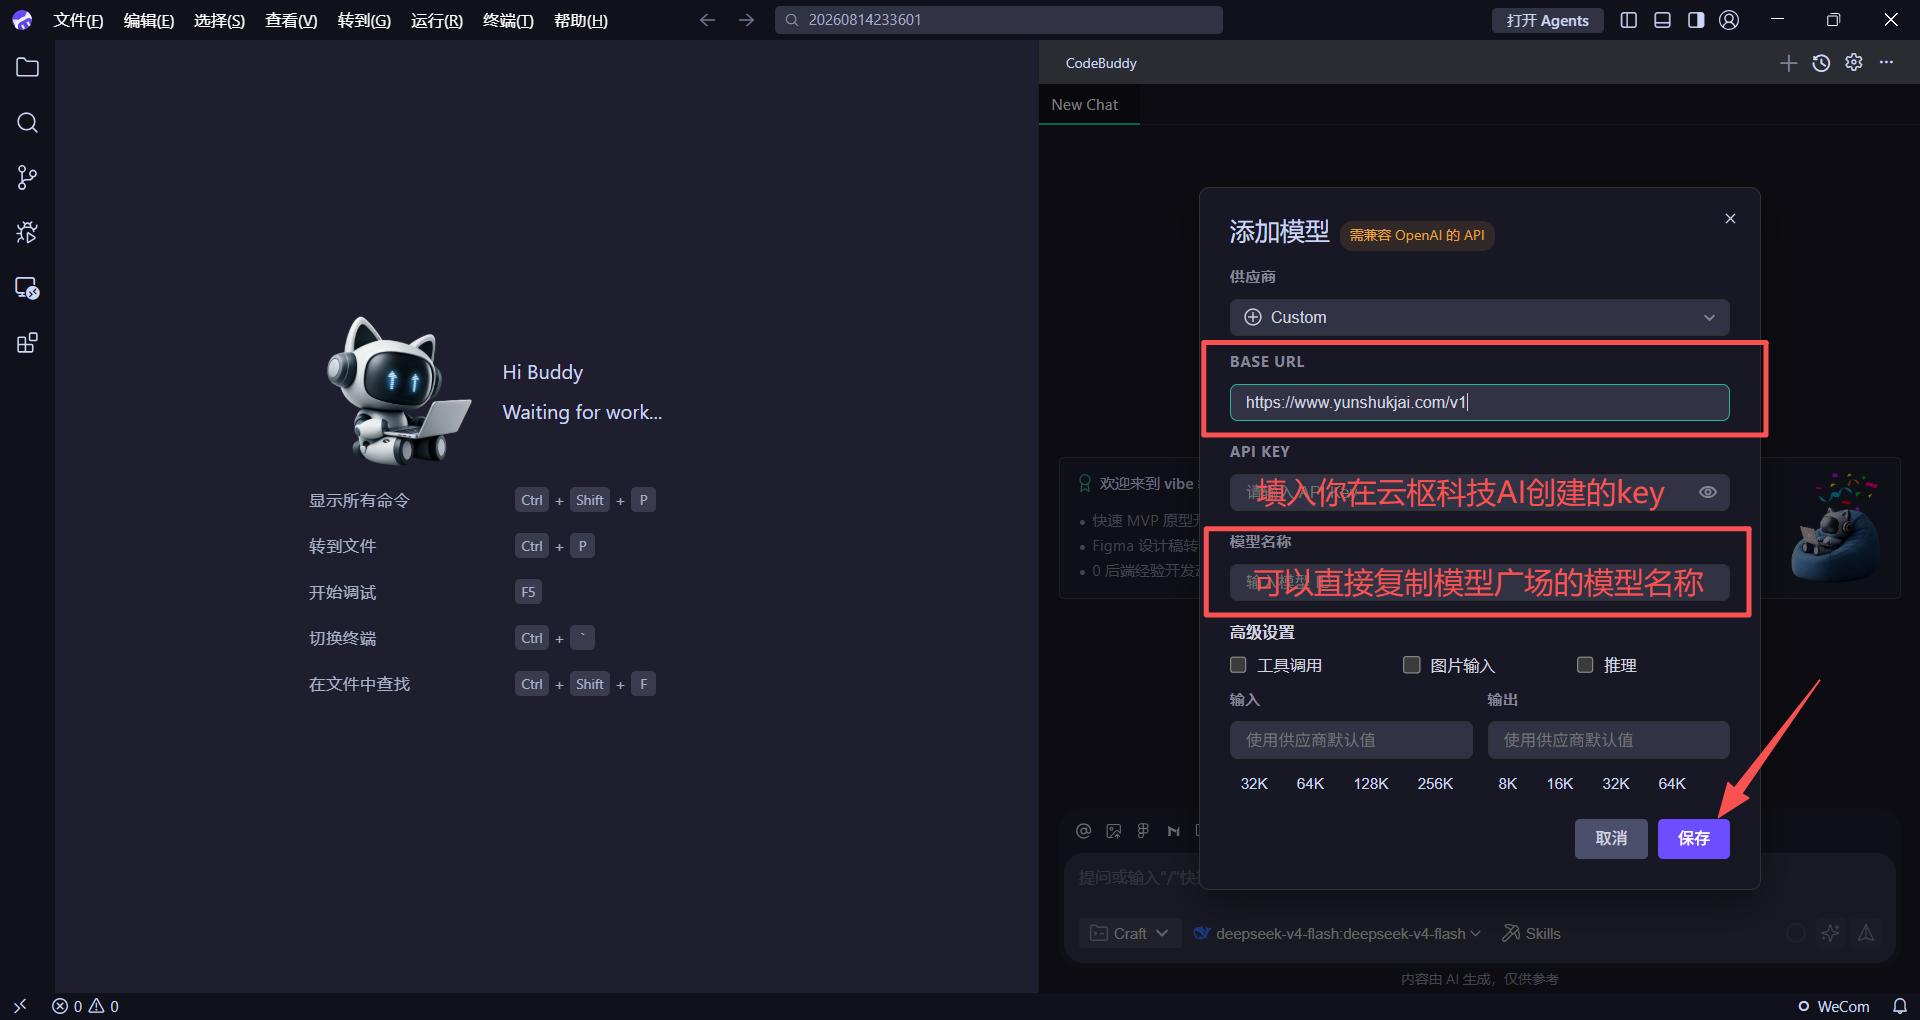
Task: Focus the API KEY input field
Action: click(x=1479, y=492)
